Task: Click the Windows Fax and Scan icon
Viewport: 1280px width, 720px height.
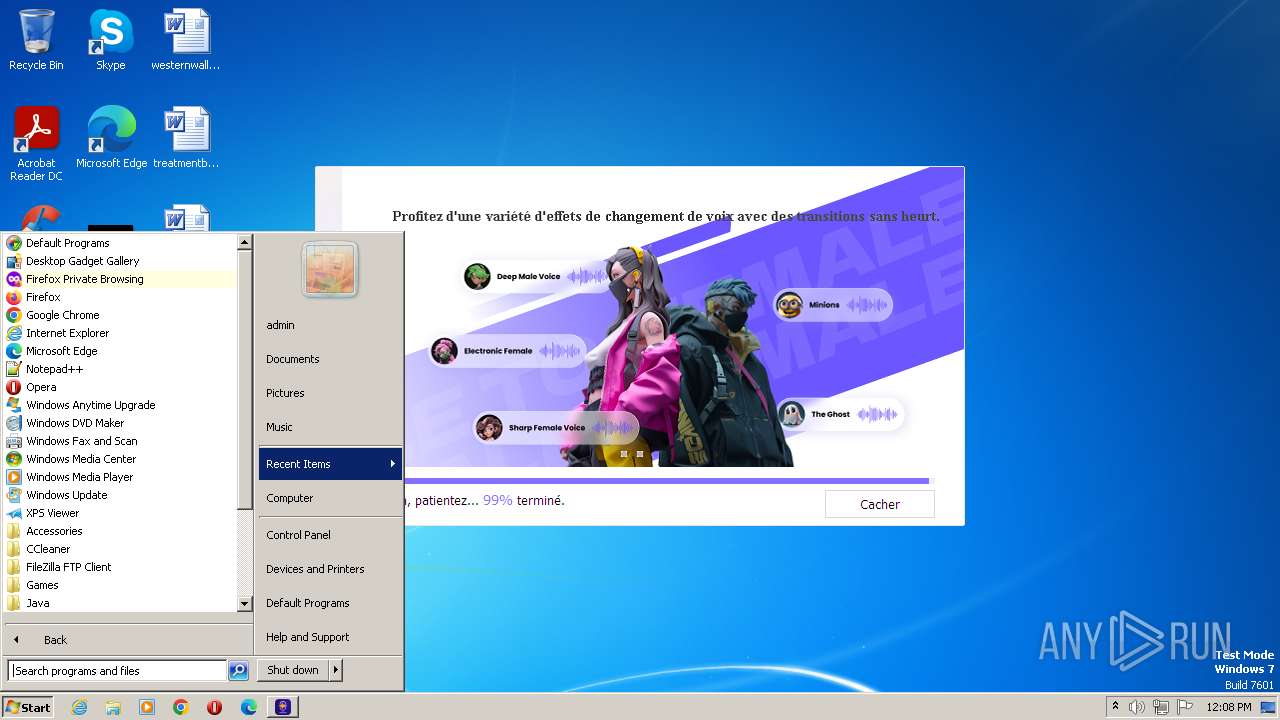Action: [x=14, y=441]
